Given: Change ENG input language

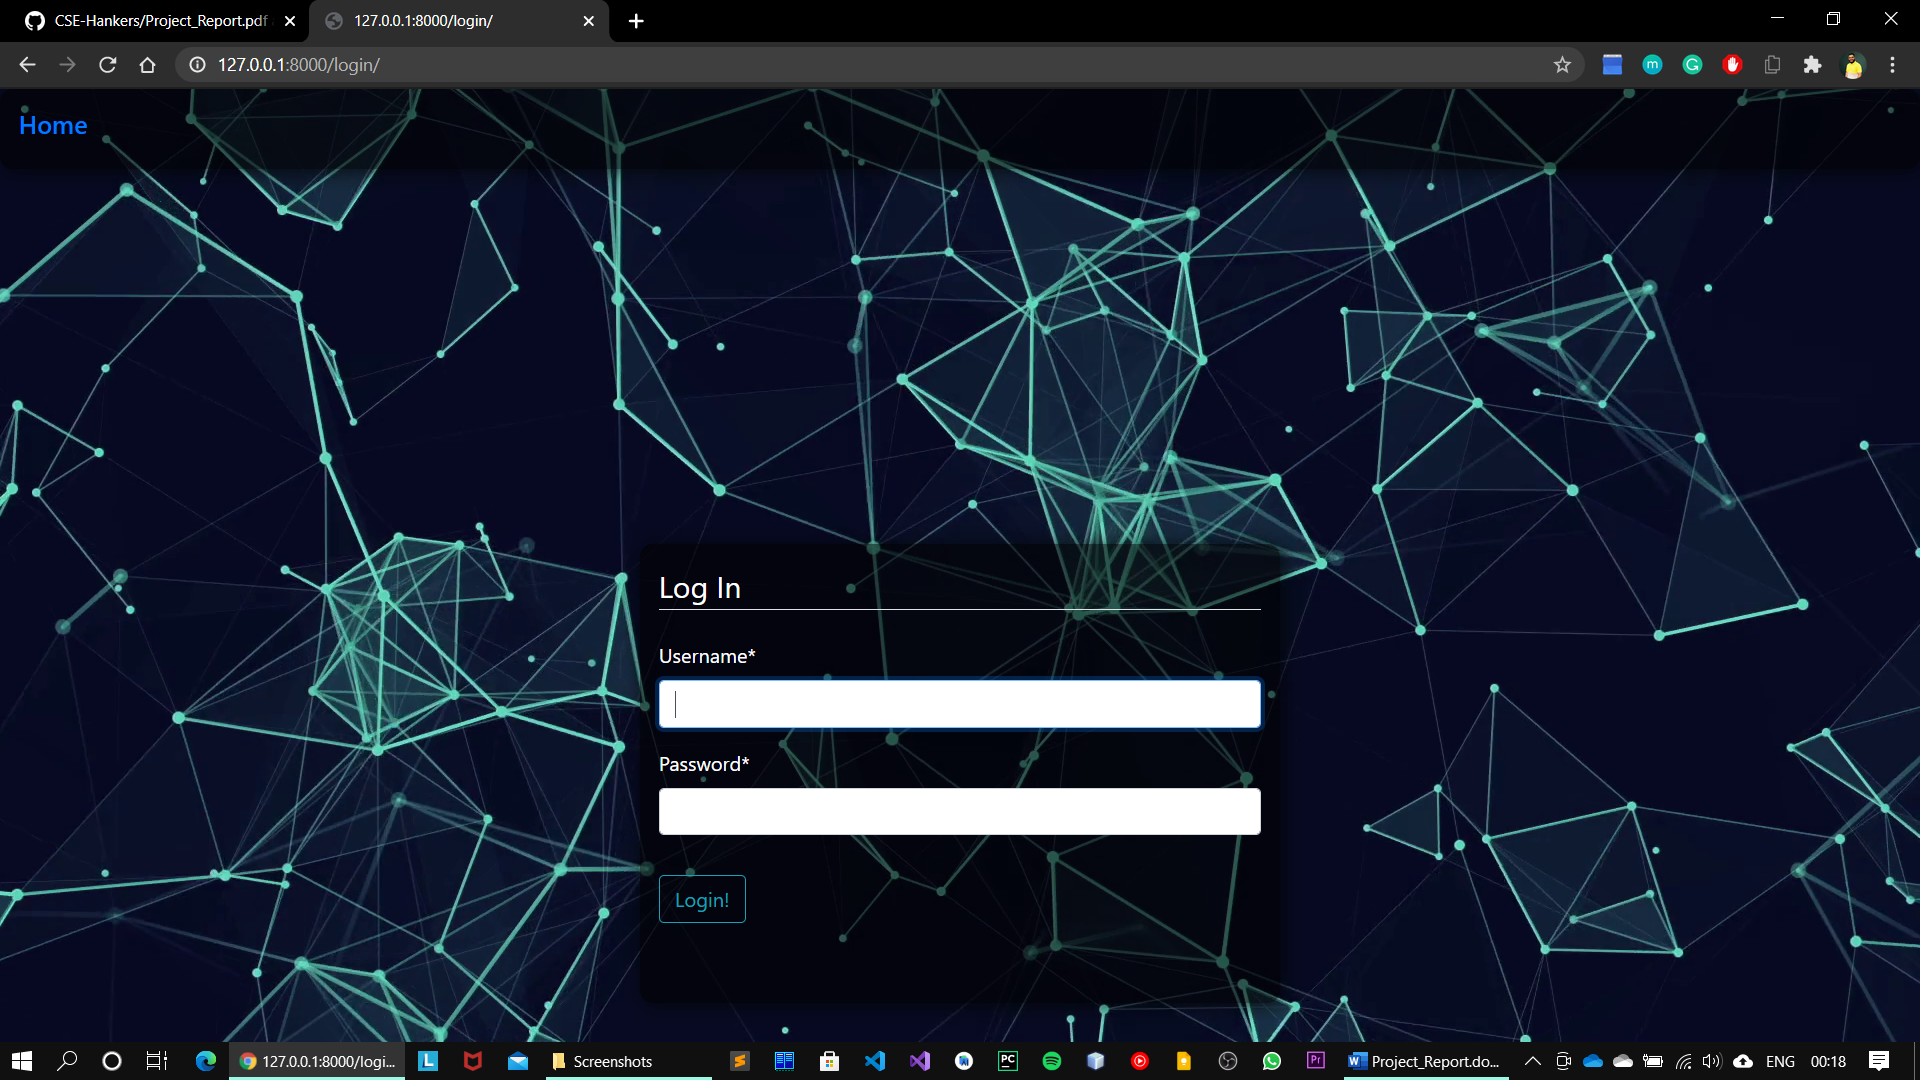Looking at the screenshot, I should [x=1780, y=1061].
